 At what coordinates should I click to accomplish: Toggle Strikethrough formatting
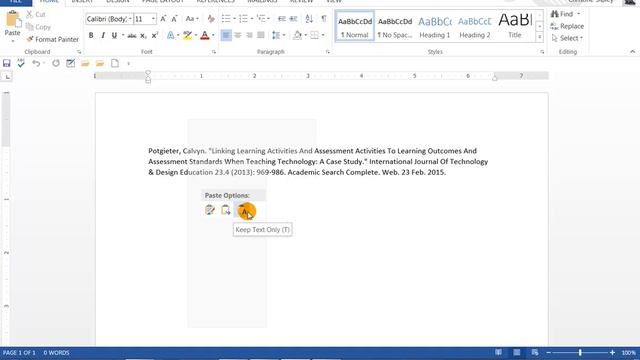click(x=132, y=36)
